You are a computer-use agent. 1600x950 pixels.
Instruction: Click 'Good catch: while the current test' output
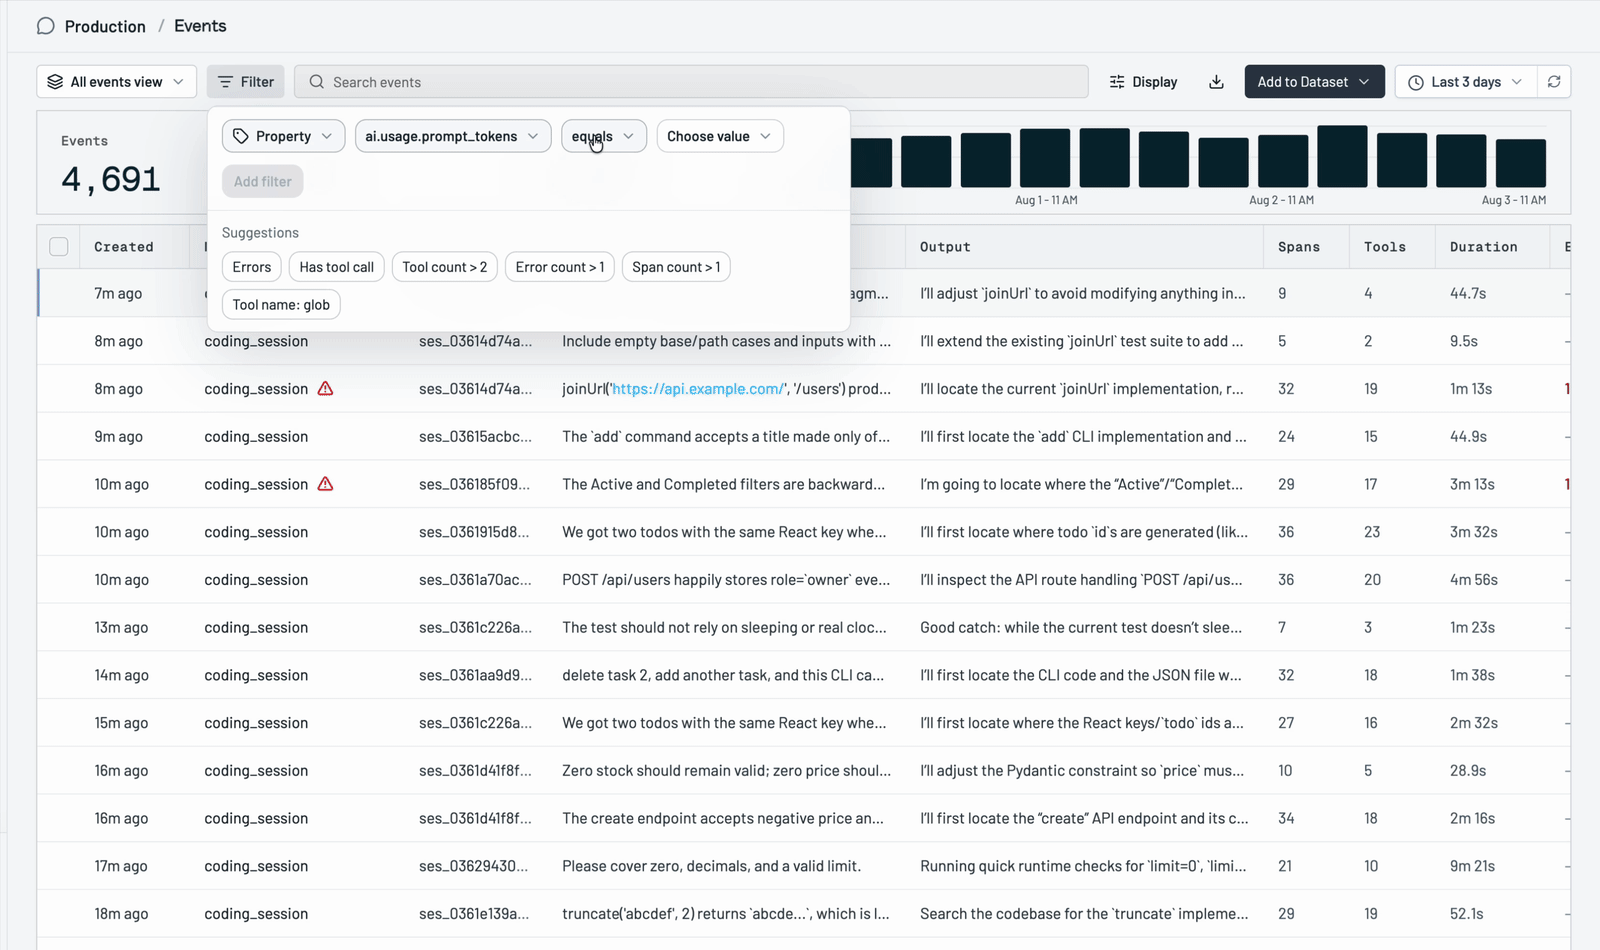1081,627
